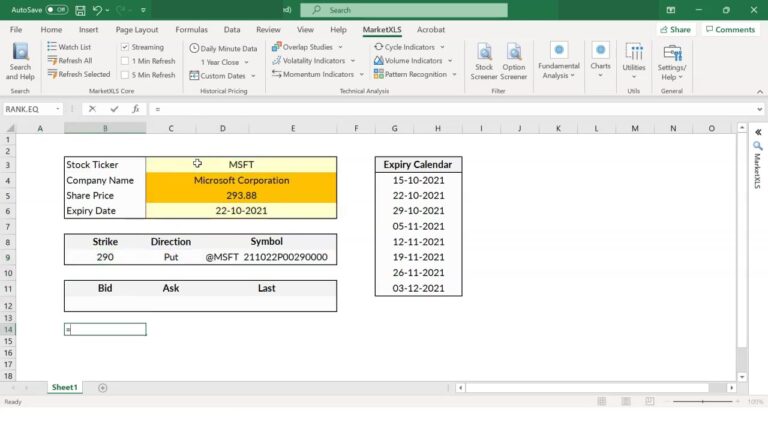Viewport: 768px width, 432px height.
Task: Expand the Volume Indicators dropdown
Action: [450, 61]
